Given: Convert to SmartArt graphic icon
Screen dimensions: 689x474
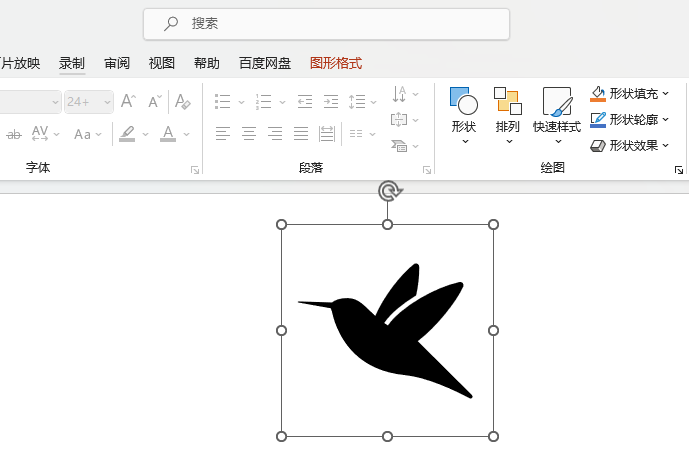Looking at the screenshot, I should coord(404,145).
